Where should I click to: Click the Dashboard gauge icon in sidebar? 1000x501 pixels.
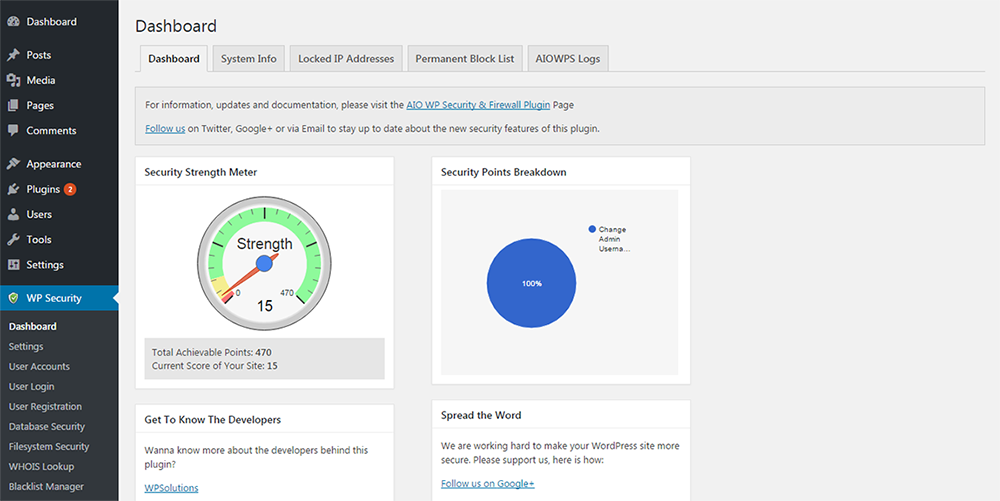click(13, 22)
